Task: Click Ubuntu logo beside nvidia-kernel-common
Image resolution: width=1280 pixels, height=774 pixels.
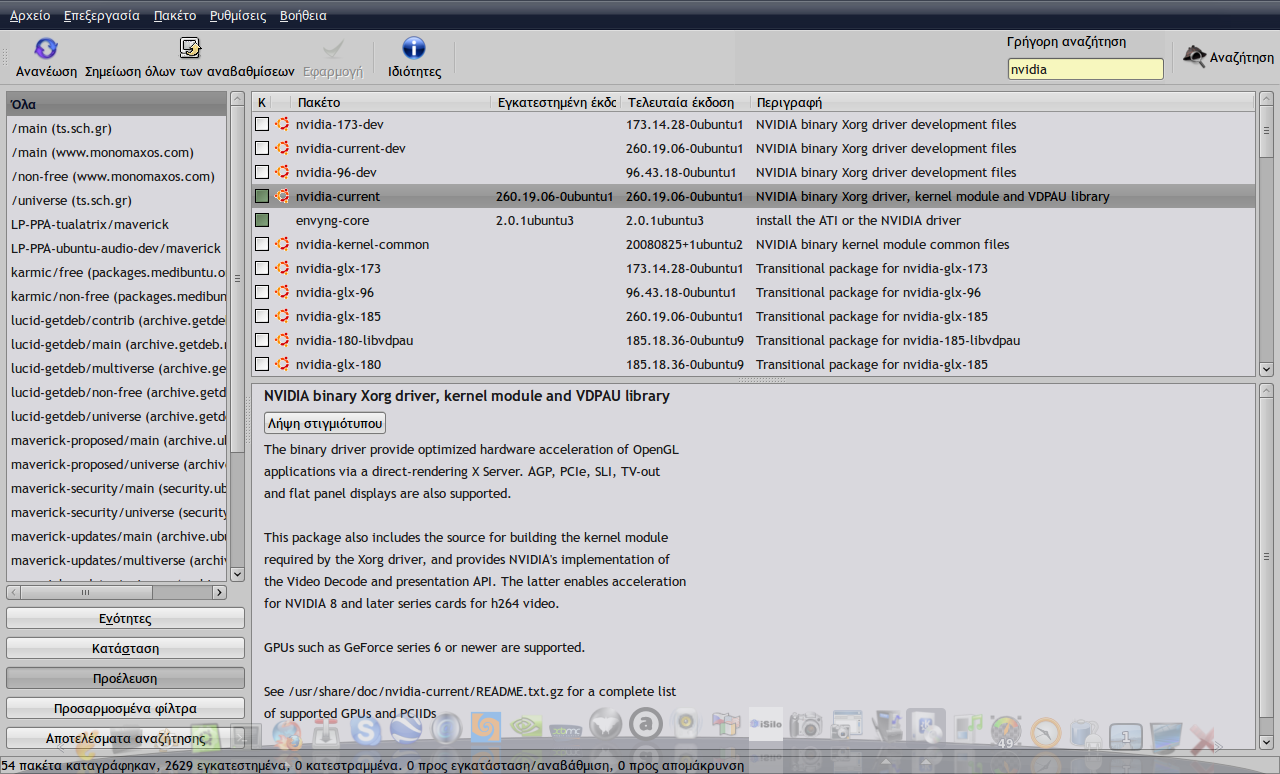Action: [282, 244]
